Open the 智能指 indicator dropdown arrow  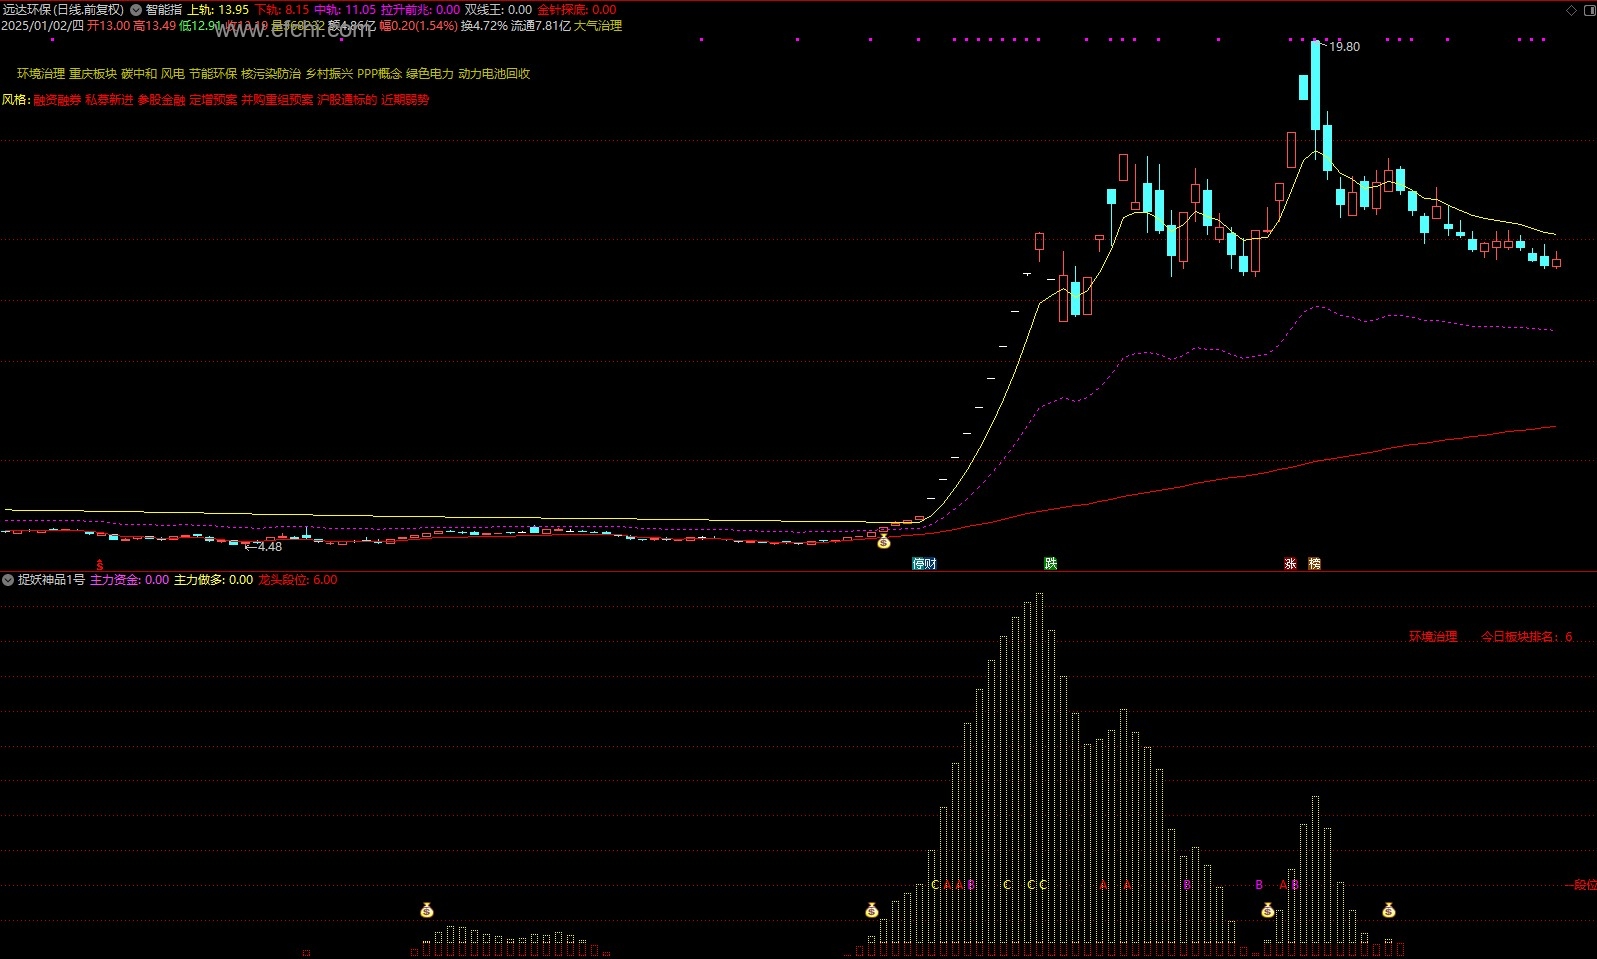(136, 10)
